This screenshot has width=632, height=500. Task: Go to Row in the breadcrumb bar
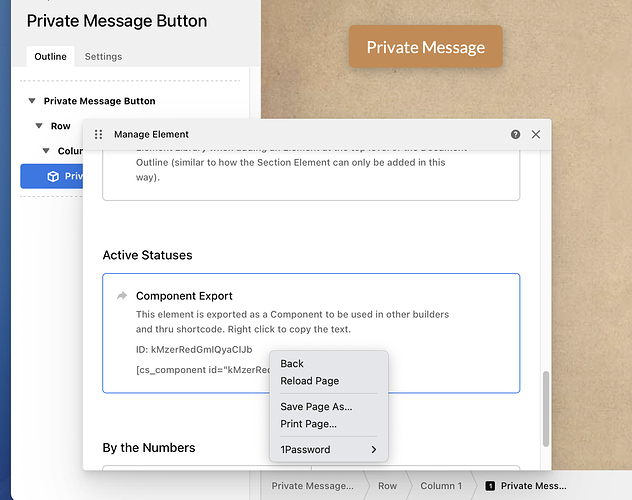tap(387, 486)
